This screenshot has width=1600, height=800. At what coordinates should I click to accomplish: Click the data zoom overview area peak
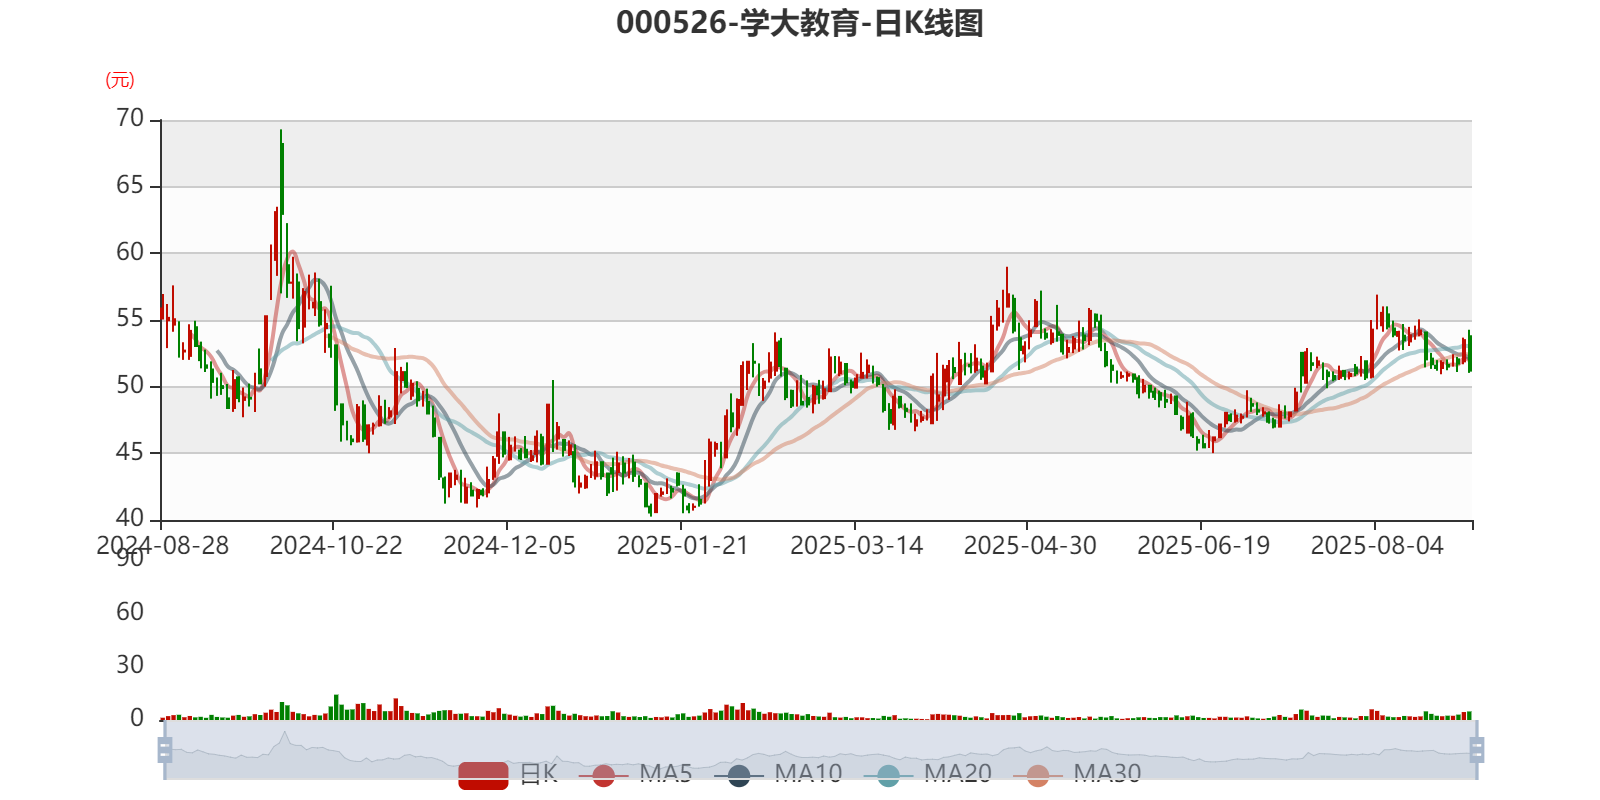tap(285, 735)
